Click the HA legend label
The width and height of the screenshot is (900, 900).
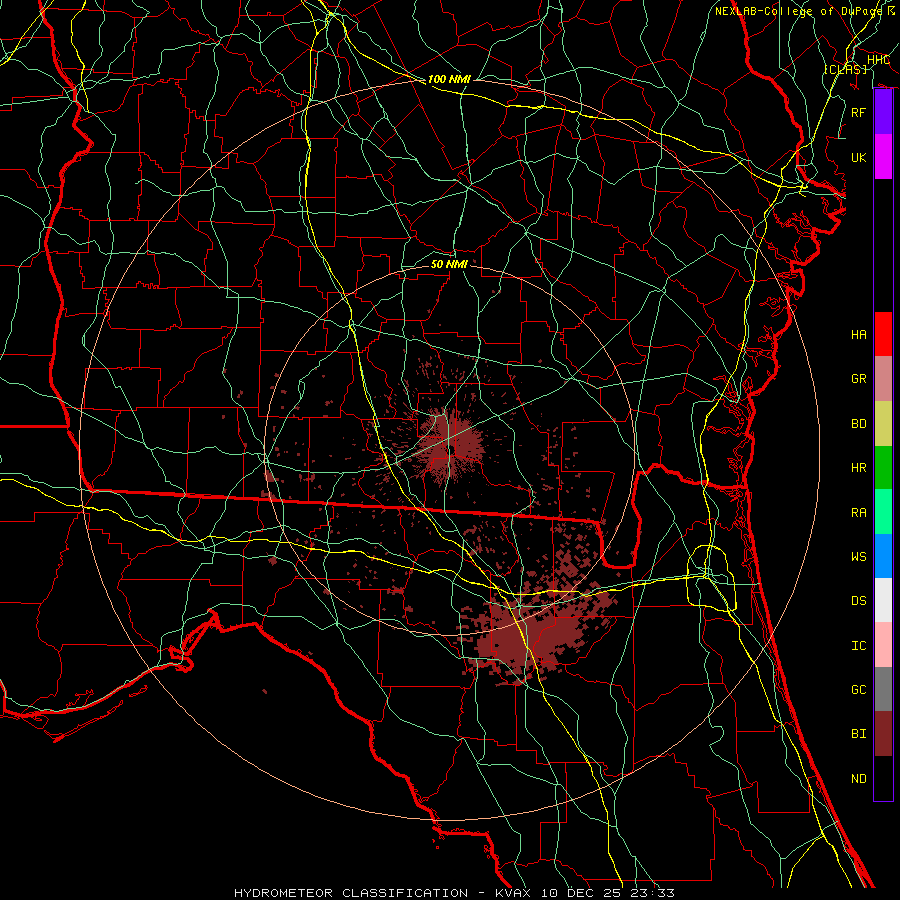click(x=859, y=334)
